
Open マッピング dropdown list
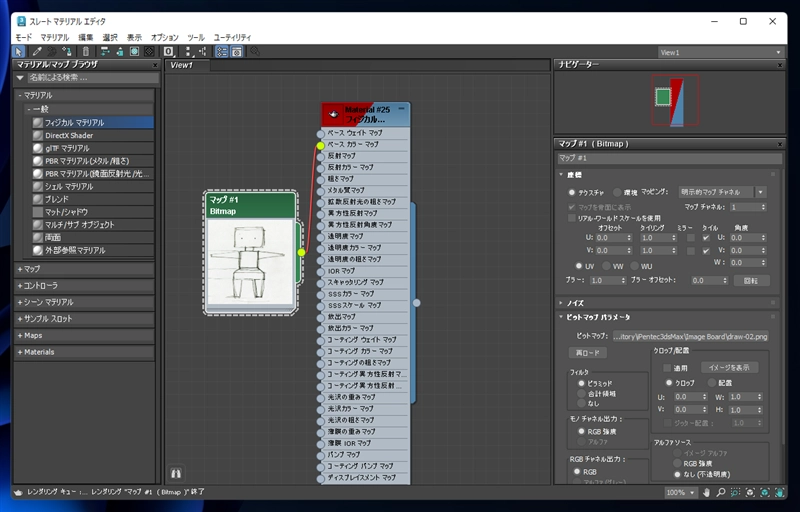[722, 192]
